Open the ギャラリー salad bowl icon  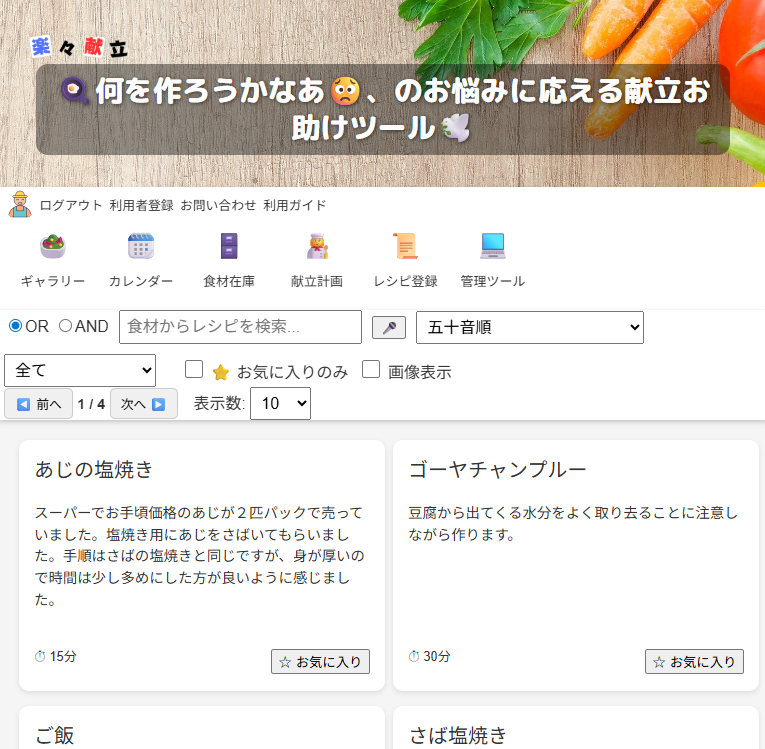pyautogui.click(x=53, y=246)
